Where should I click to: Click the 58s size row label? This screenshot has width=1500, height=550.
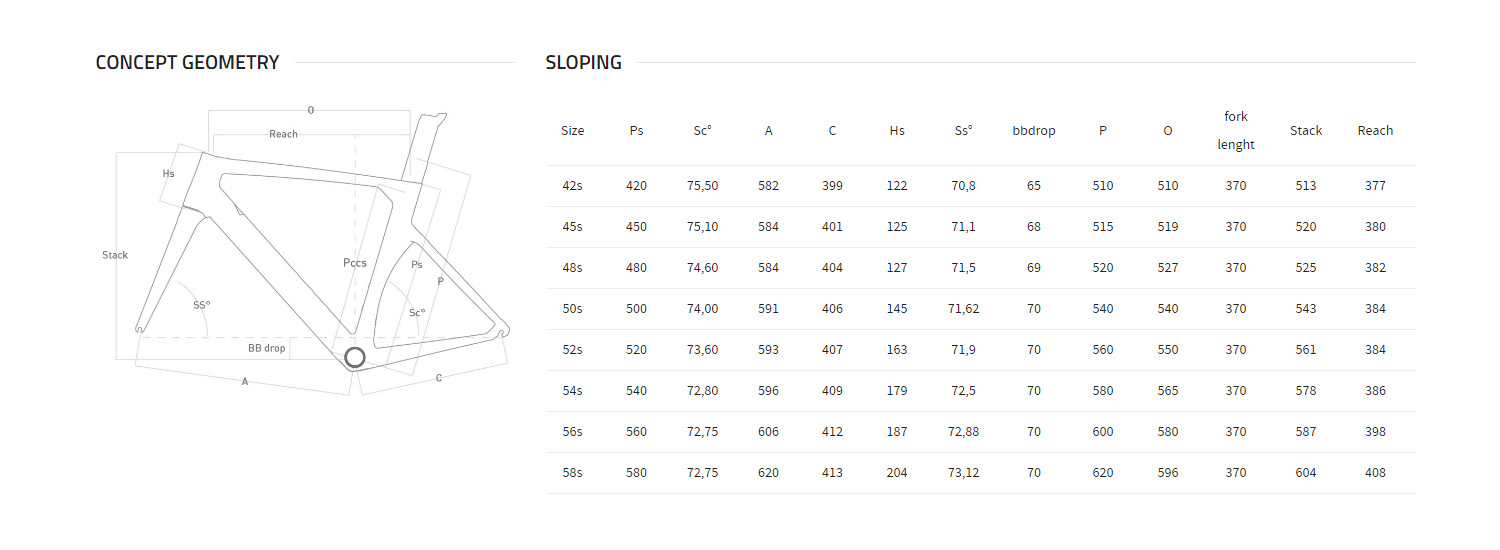tap(572, 473)
